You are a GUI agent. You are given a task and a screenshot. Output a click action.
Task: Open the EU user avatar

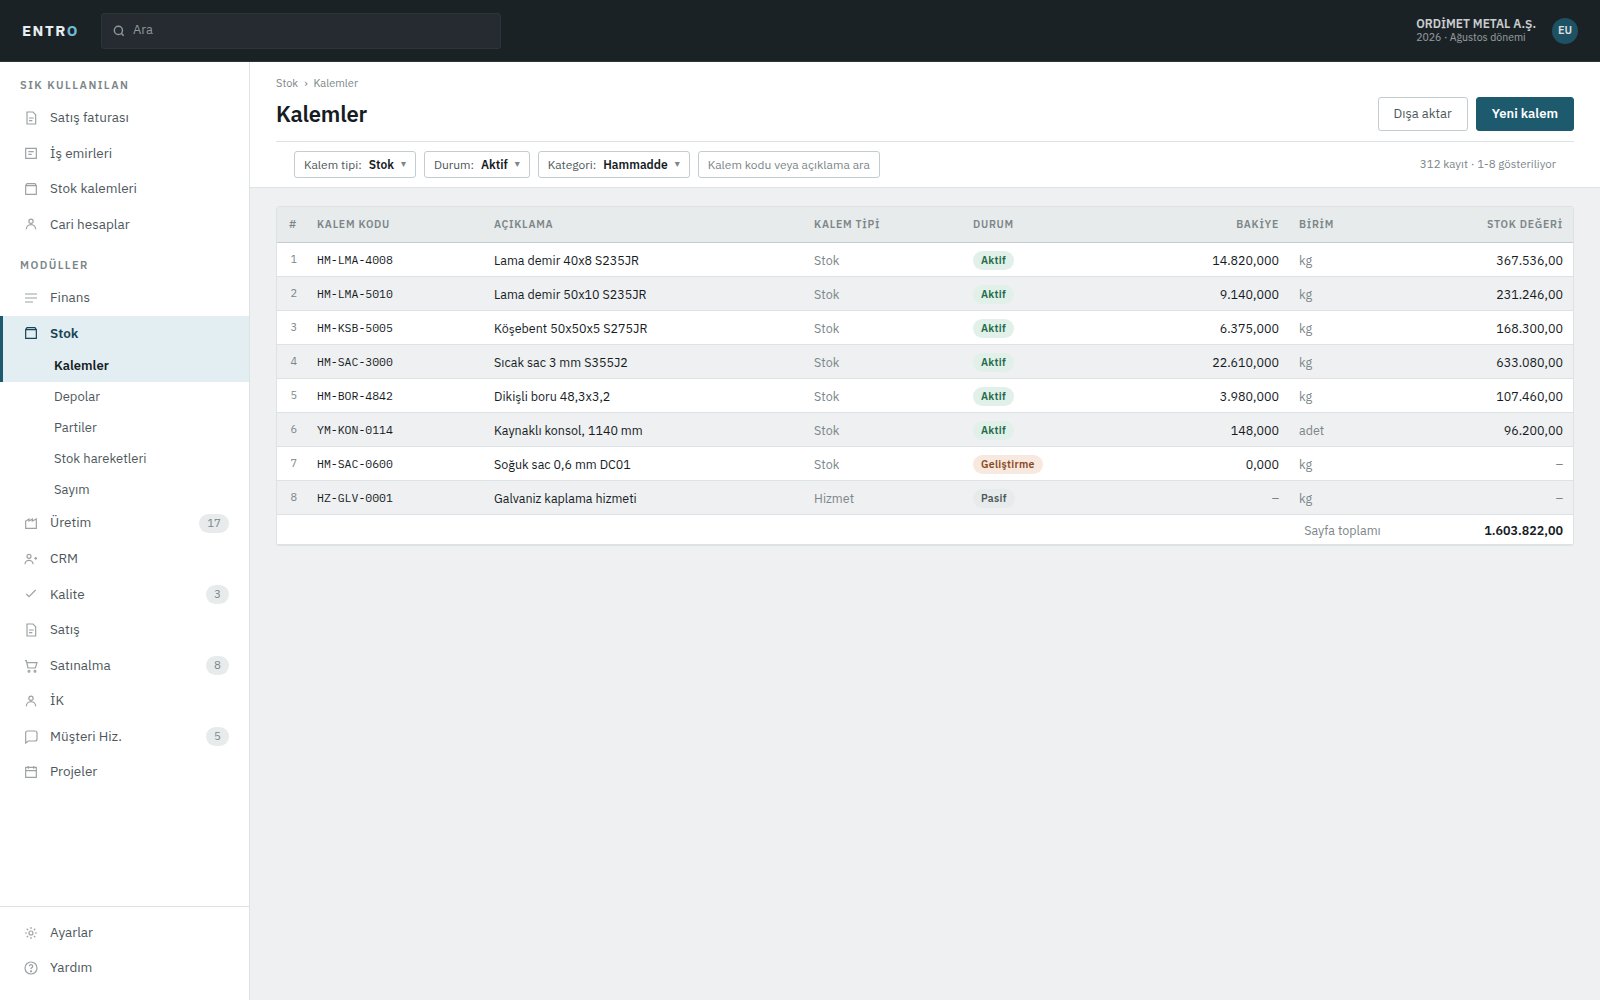(1565, 30)
